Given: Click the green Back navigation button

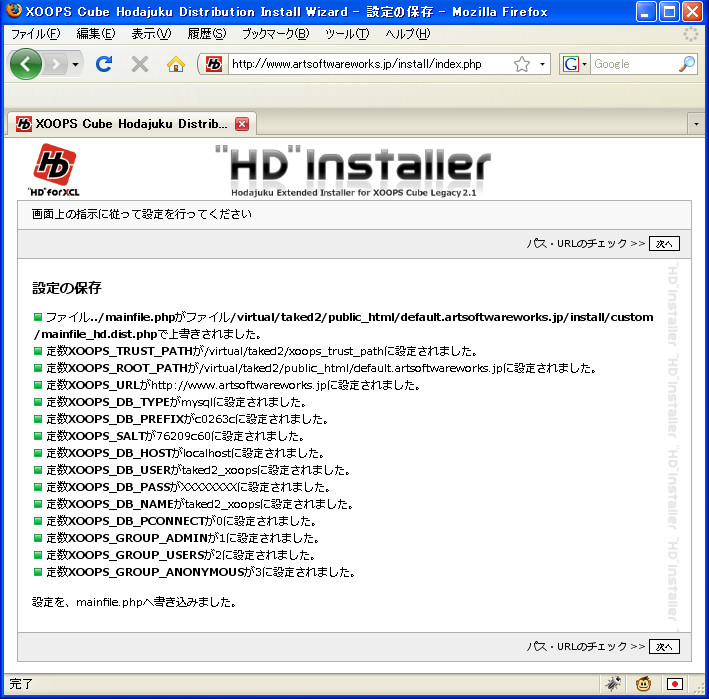Looking at the screenshot, I should pos(27,64).
